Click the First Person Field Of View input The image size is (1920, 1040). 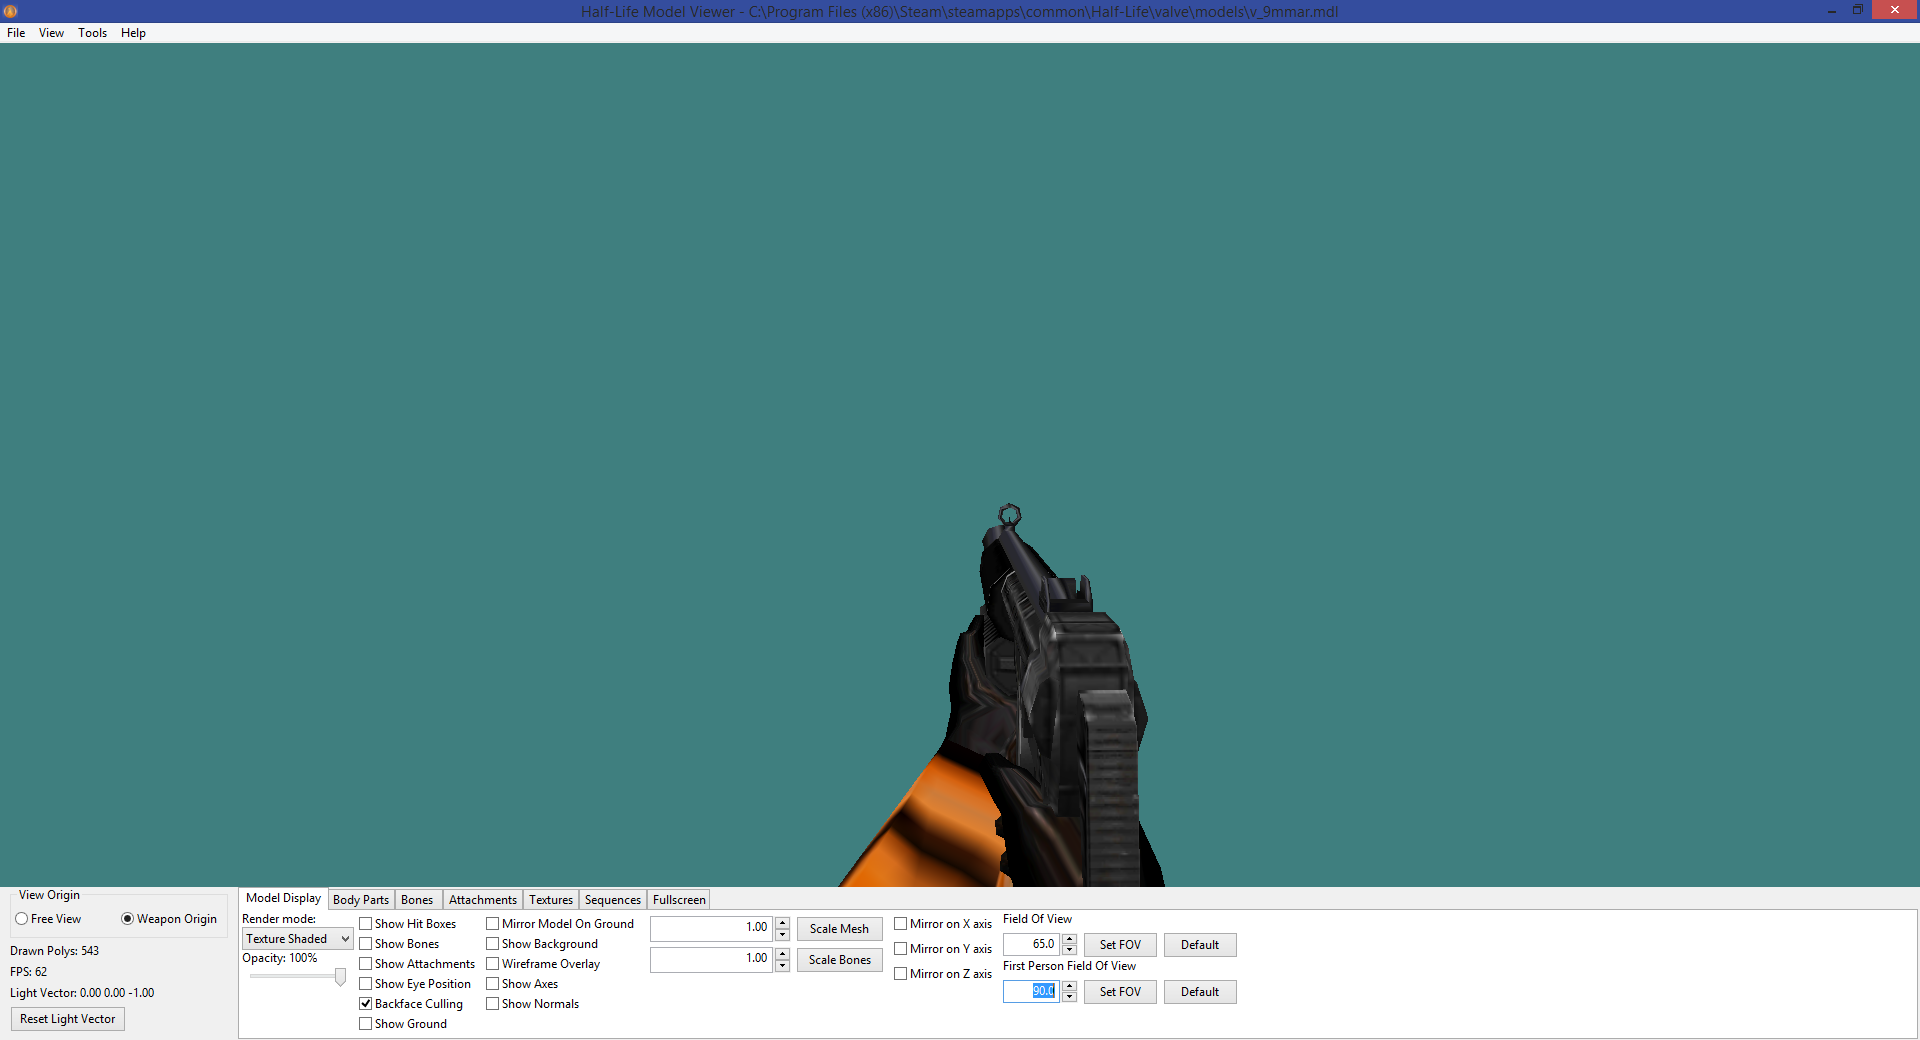1031,991
